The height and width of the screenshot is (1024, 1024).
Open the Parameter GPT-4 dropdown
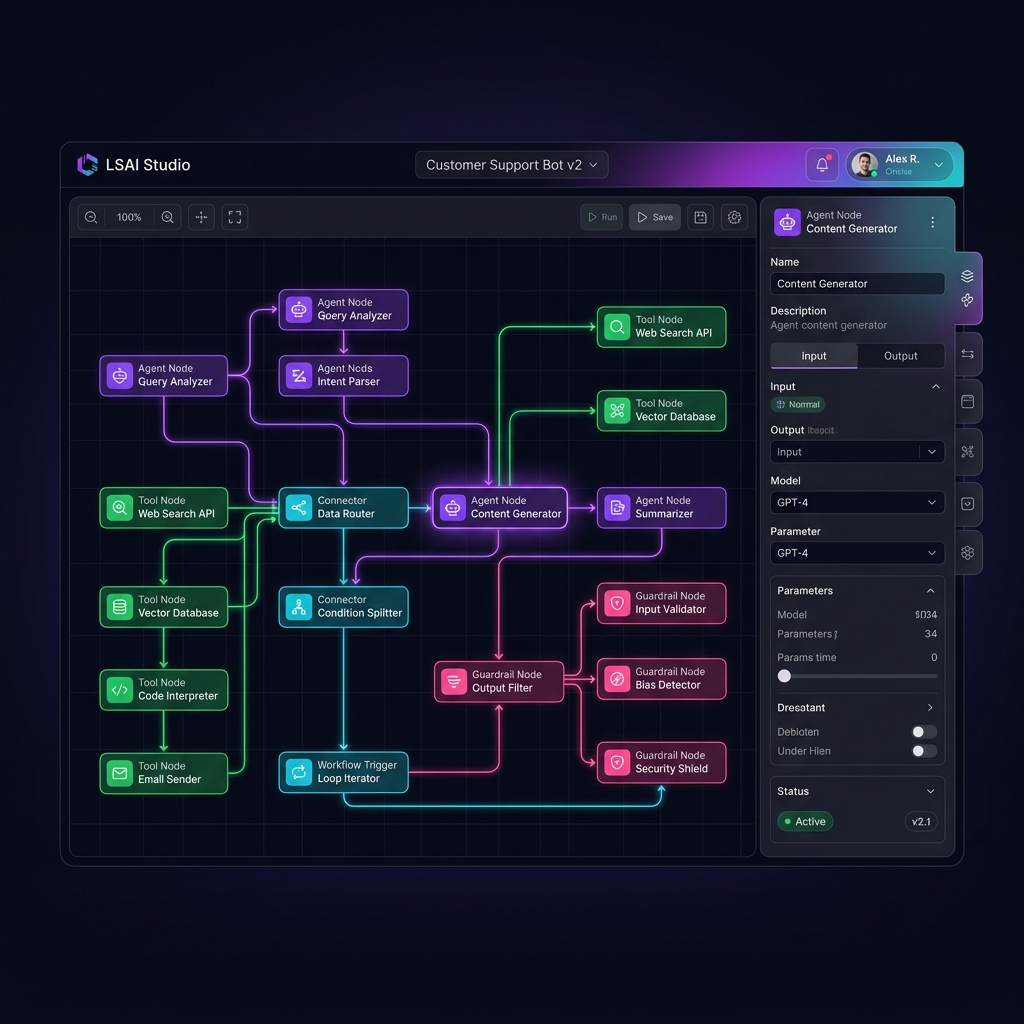pyautogui.click(x=857, y=553)
